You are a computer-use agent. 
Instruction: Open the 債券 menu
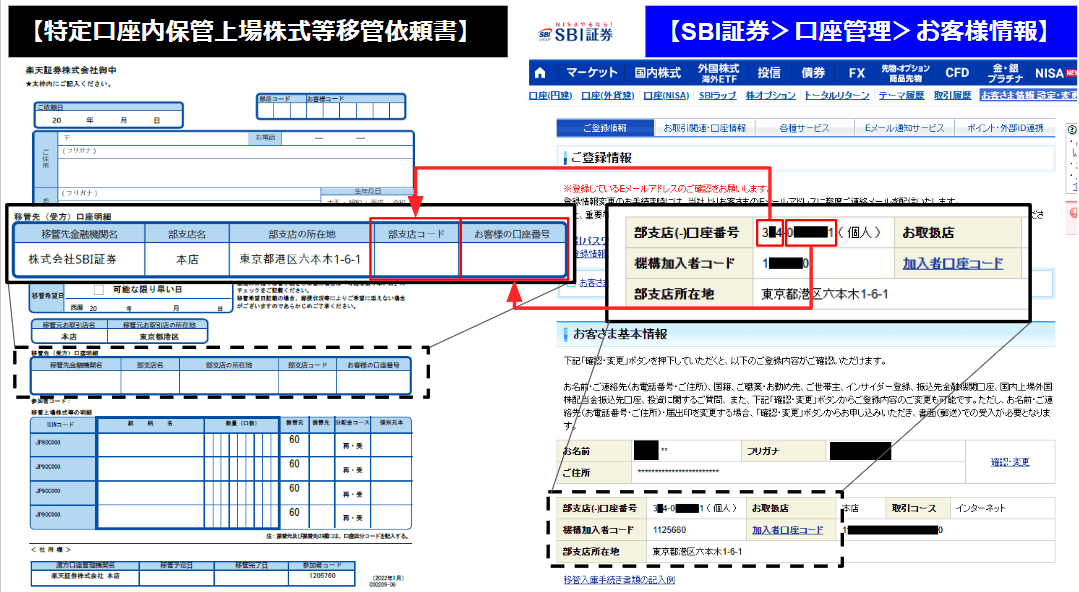coord(813,72)
